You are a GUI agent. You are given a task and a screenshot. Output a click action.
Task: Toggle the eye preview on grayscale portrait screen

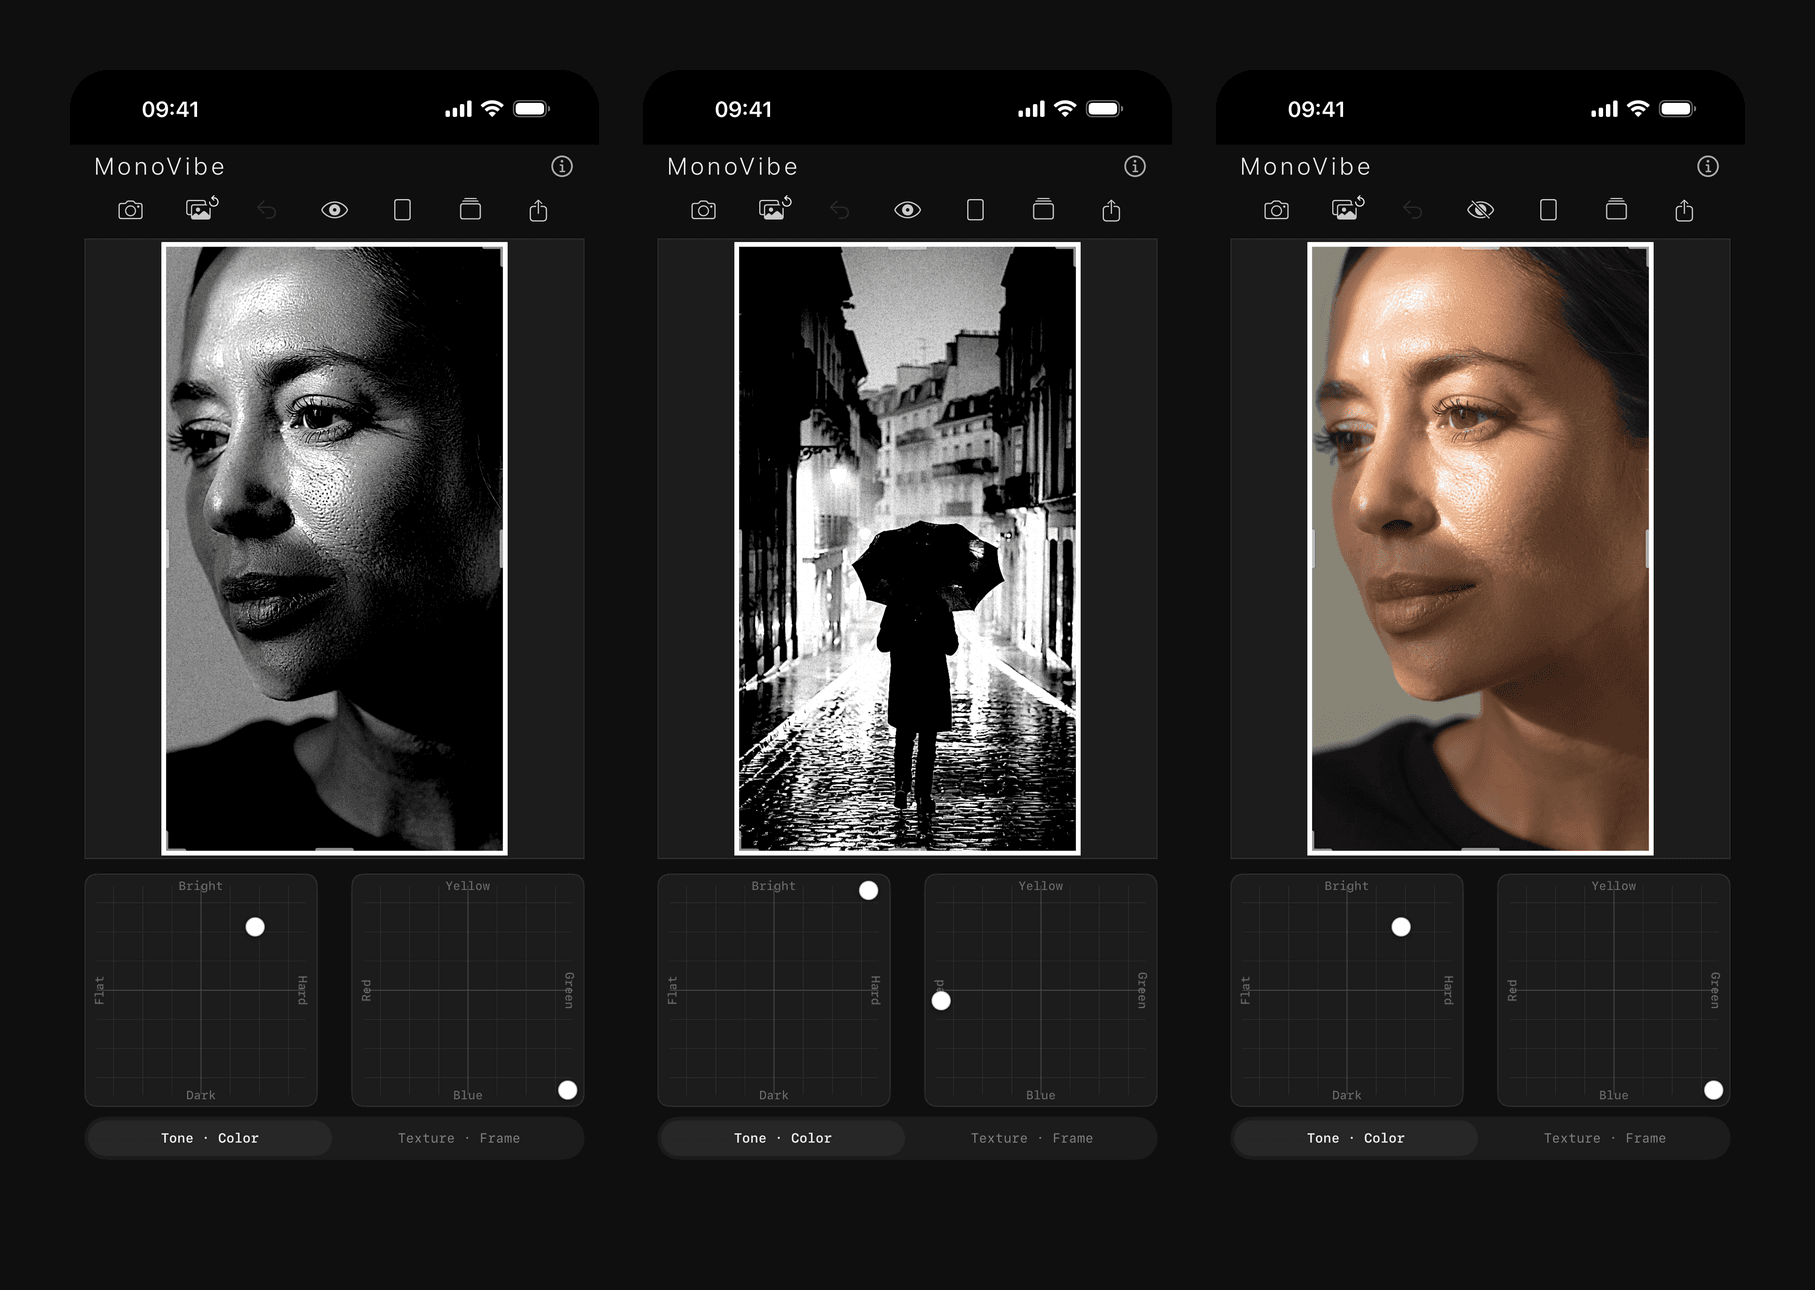[x=335, y=210]
